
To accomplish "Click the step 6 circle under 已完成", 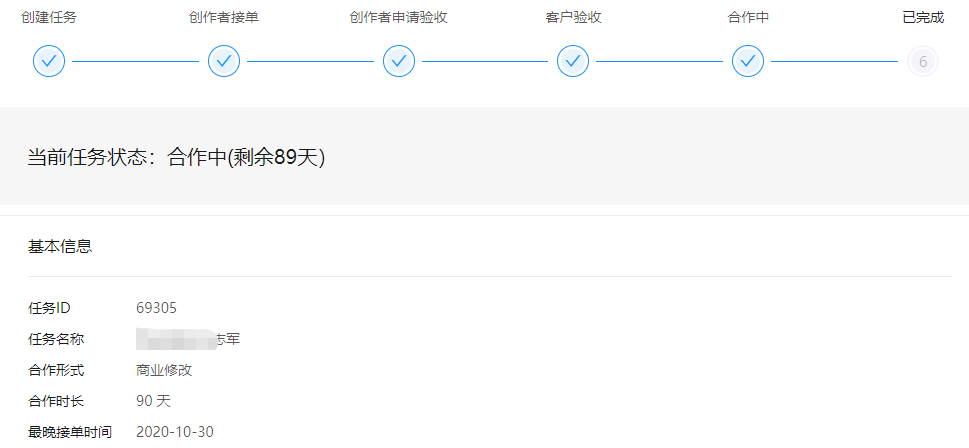I will point(923,61).
